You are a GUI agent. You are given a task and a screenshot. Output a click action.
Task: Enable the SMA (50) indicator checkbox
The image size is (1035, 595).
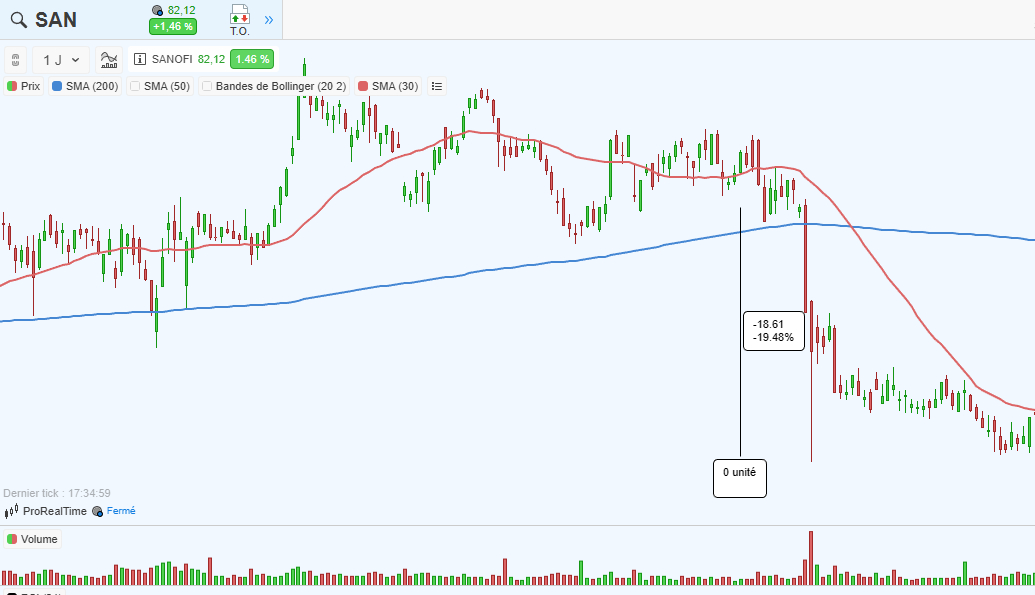[135, 86]
